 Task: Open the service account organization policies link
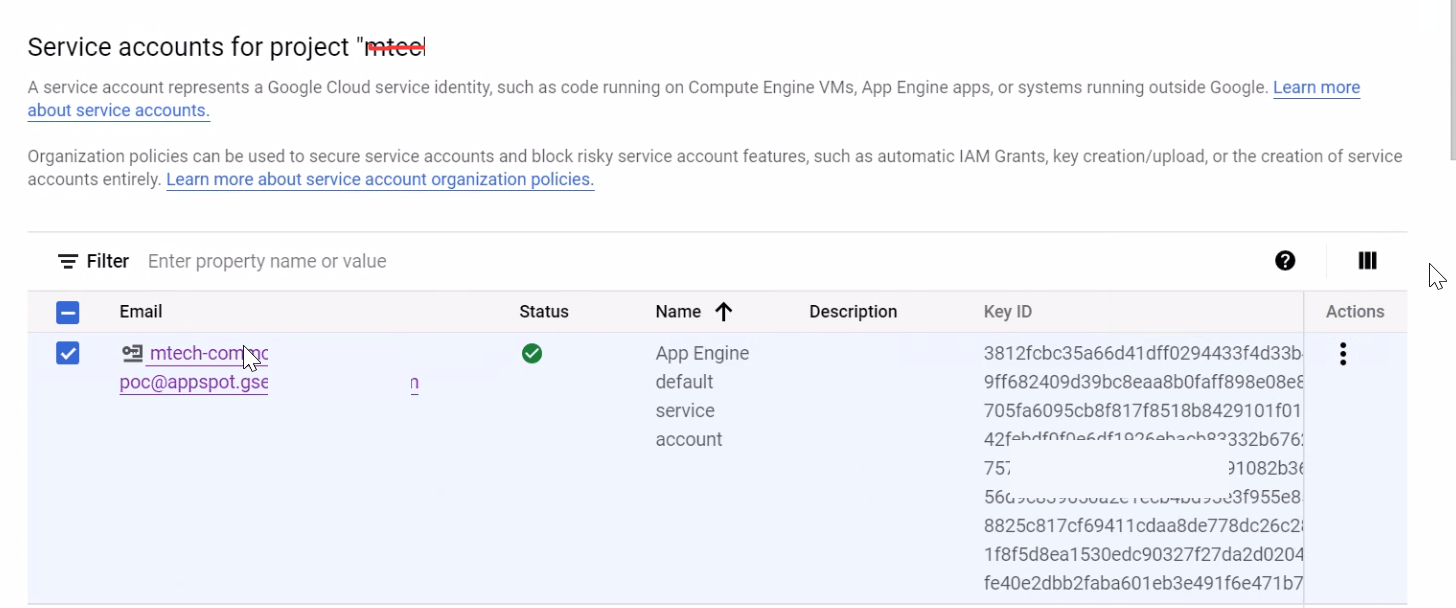coord(380,179)
